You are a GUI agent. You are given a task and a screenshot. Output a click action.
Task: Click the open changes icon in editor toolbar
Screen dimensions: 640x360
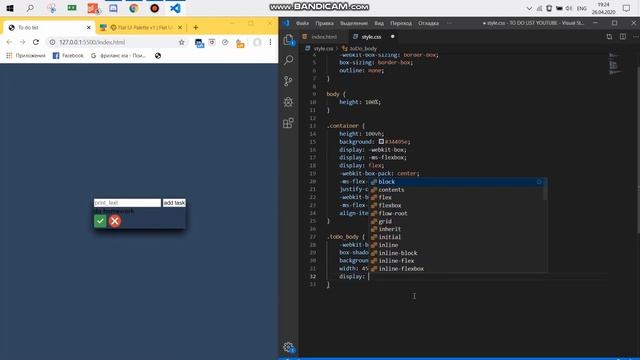[609, 37]
